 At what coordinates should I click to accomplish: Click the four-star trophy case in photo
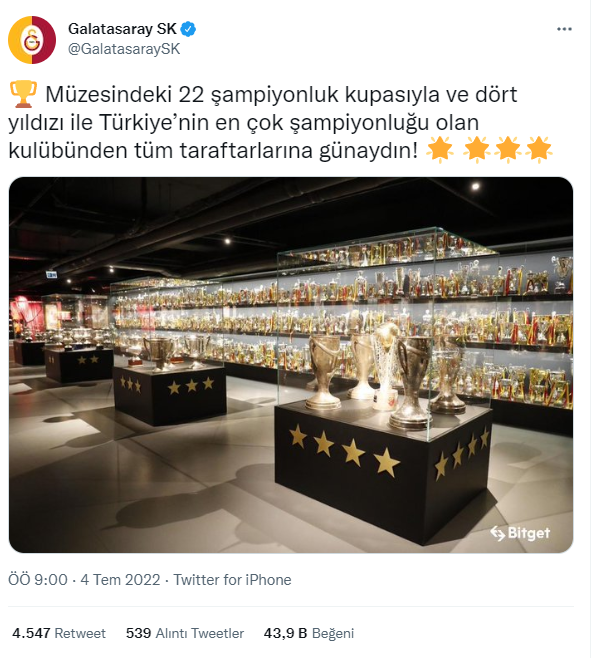pos(384,386)
